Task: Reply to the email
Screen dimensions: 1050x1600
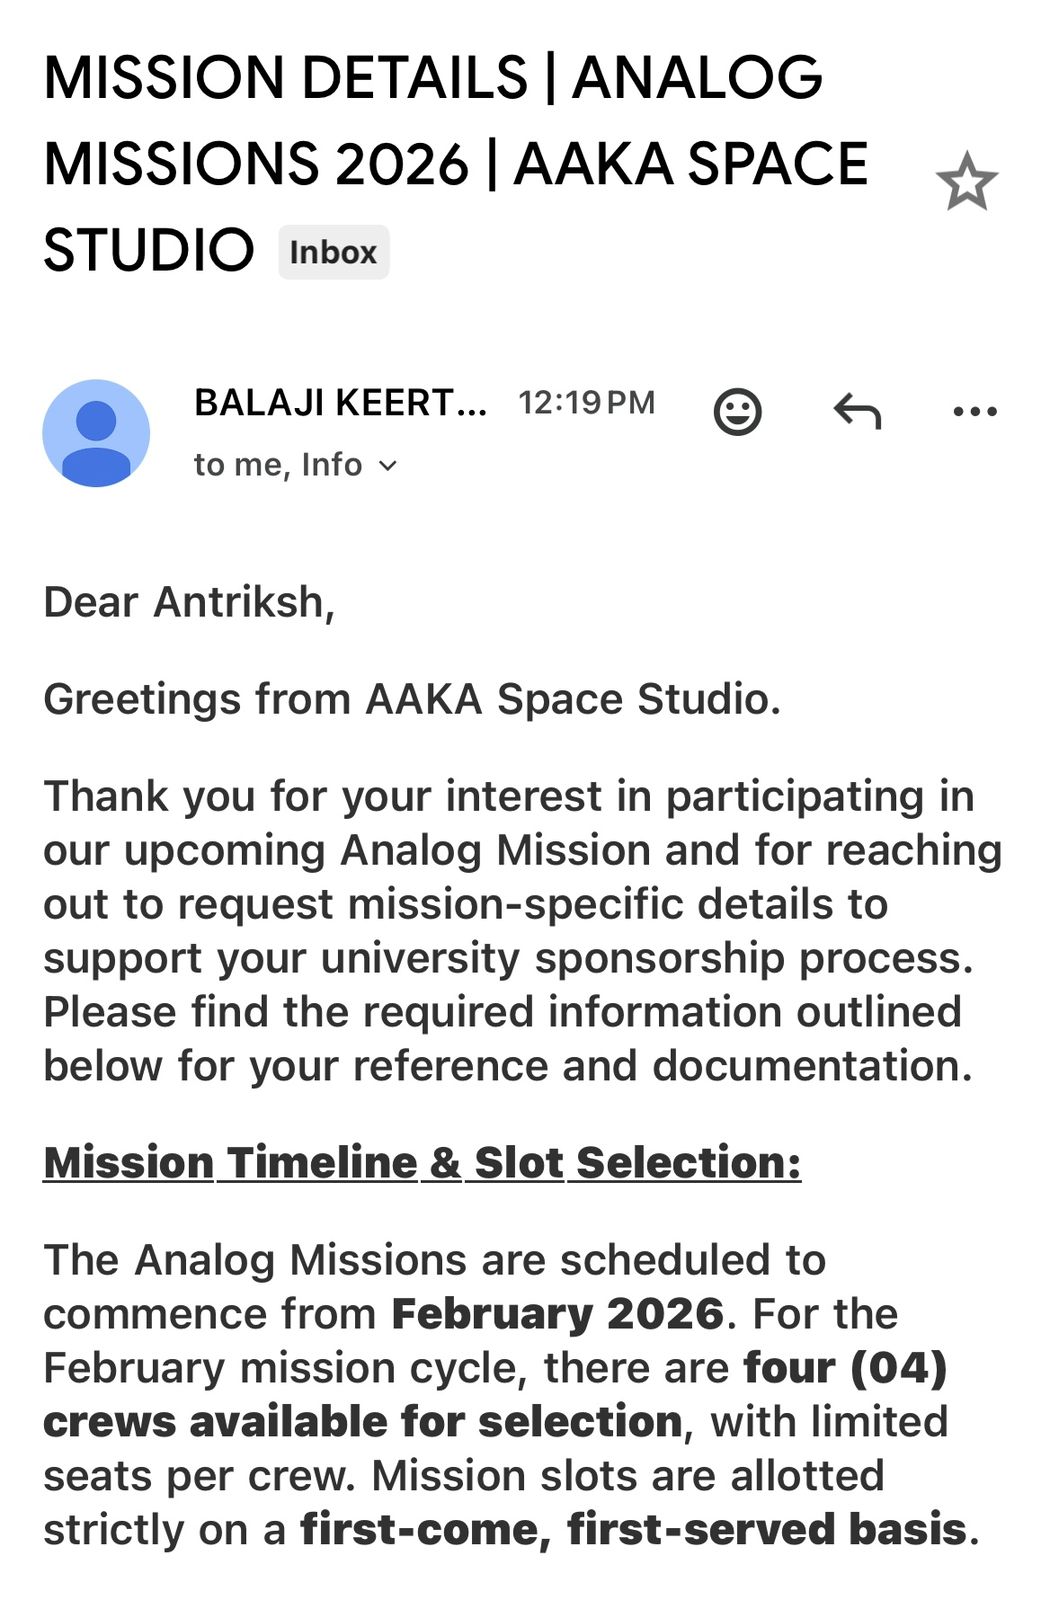Action: (x=857, y=410)
